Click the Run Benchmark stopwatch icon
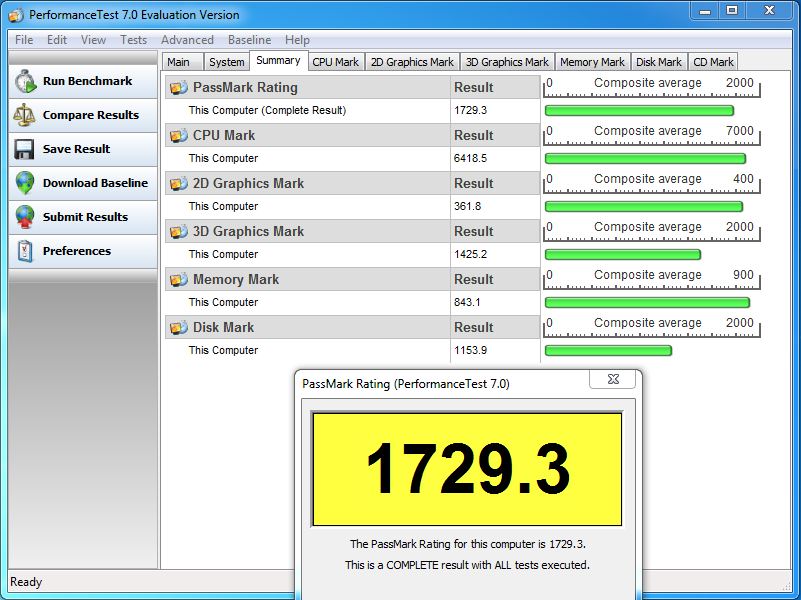 [25, 82]
